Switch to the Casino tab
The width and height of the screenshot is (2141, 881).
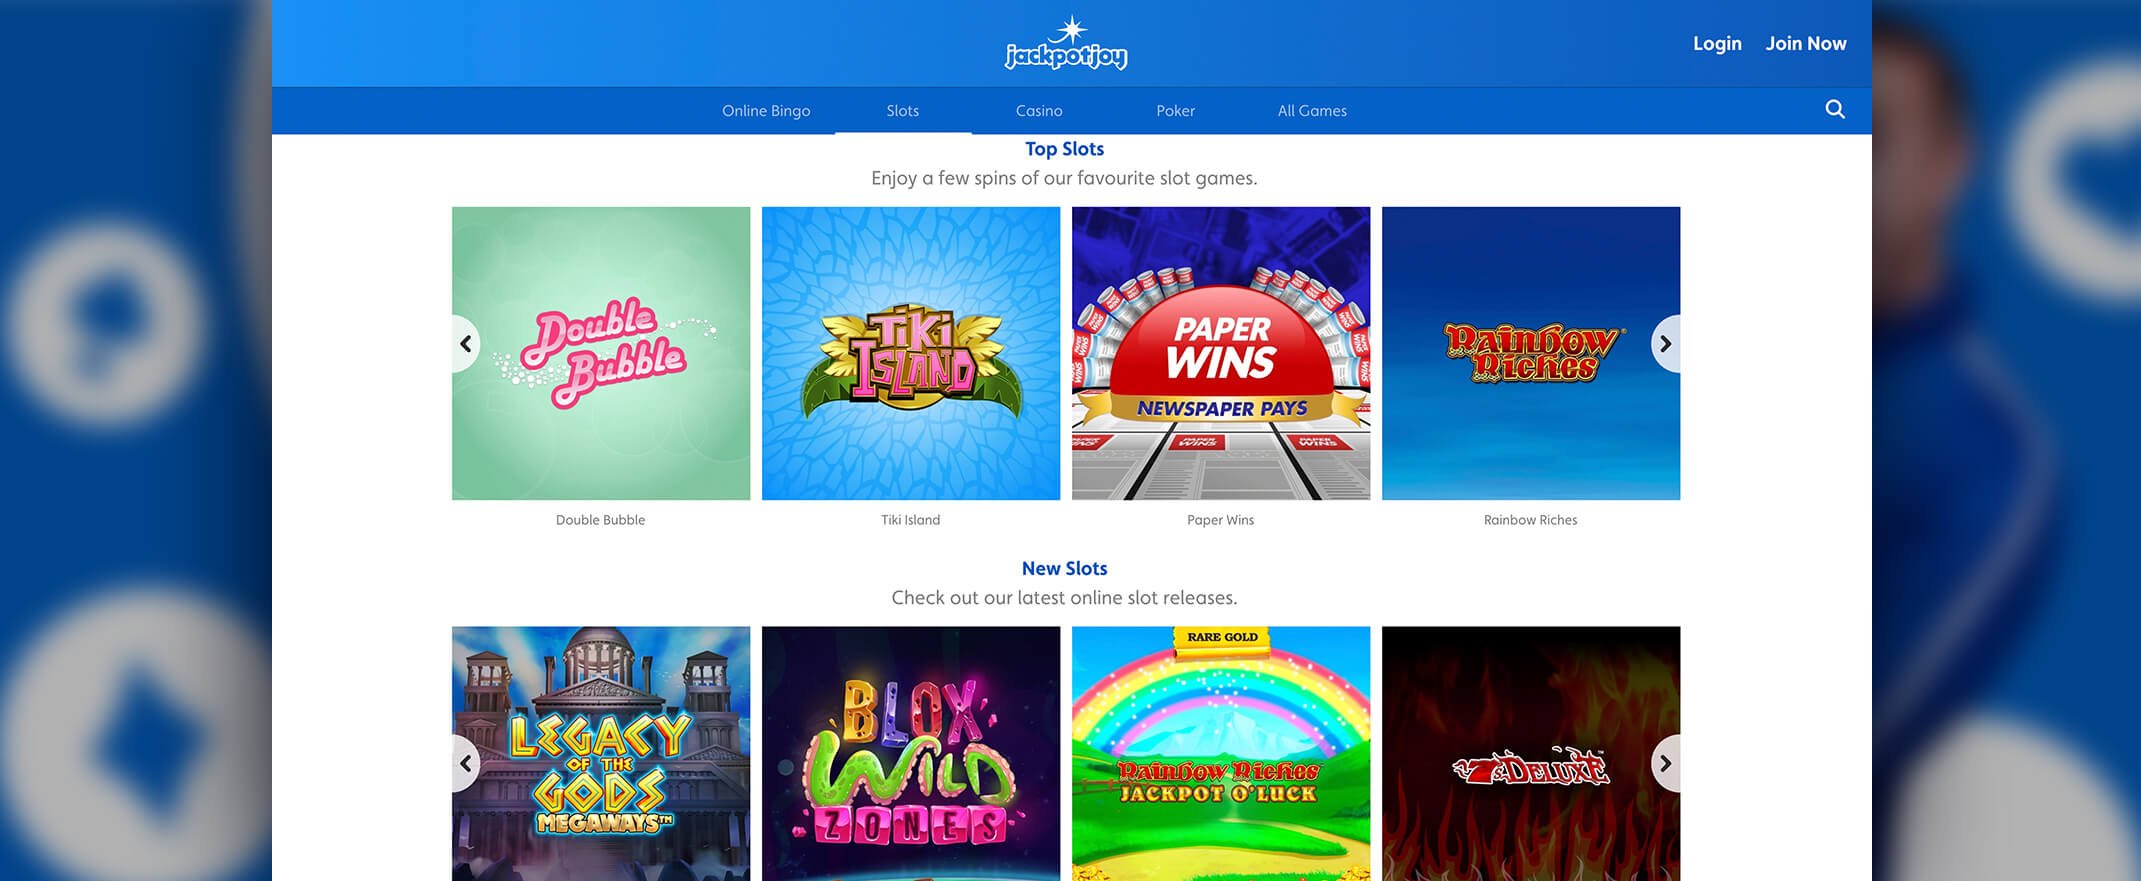1039,111
